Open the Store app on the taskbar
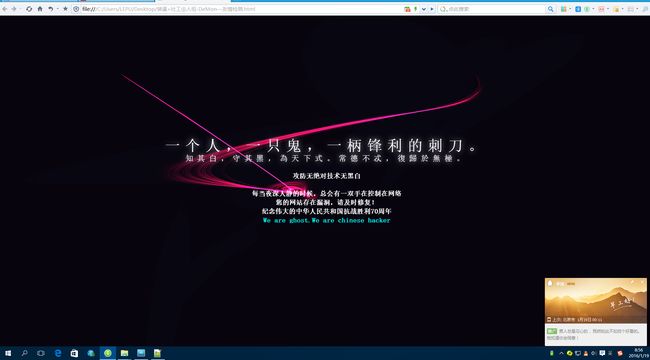 click(x=74, y=353)
